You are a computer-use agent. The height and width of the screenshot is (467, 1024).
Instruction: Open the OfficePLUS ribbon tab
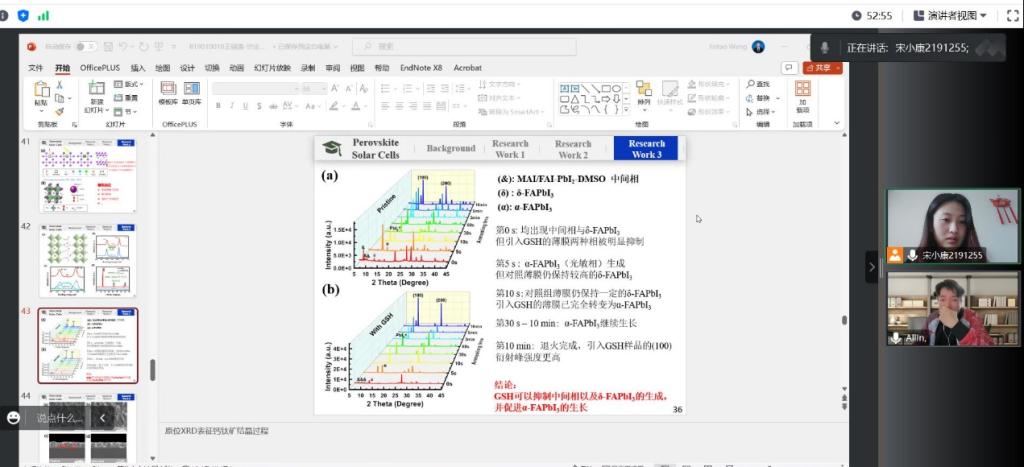click(99, 68)
